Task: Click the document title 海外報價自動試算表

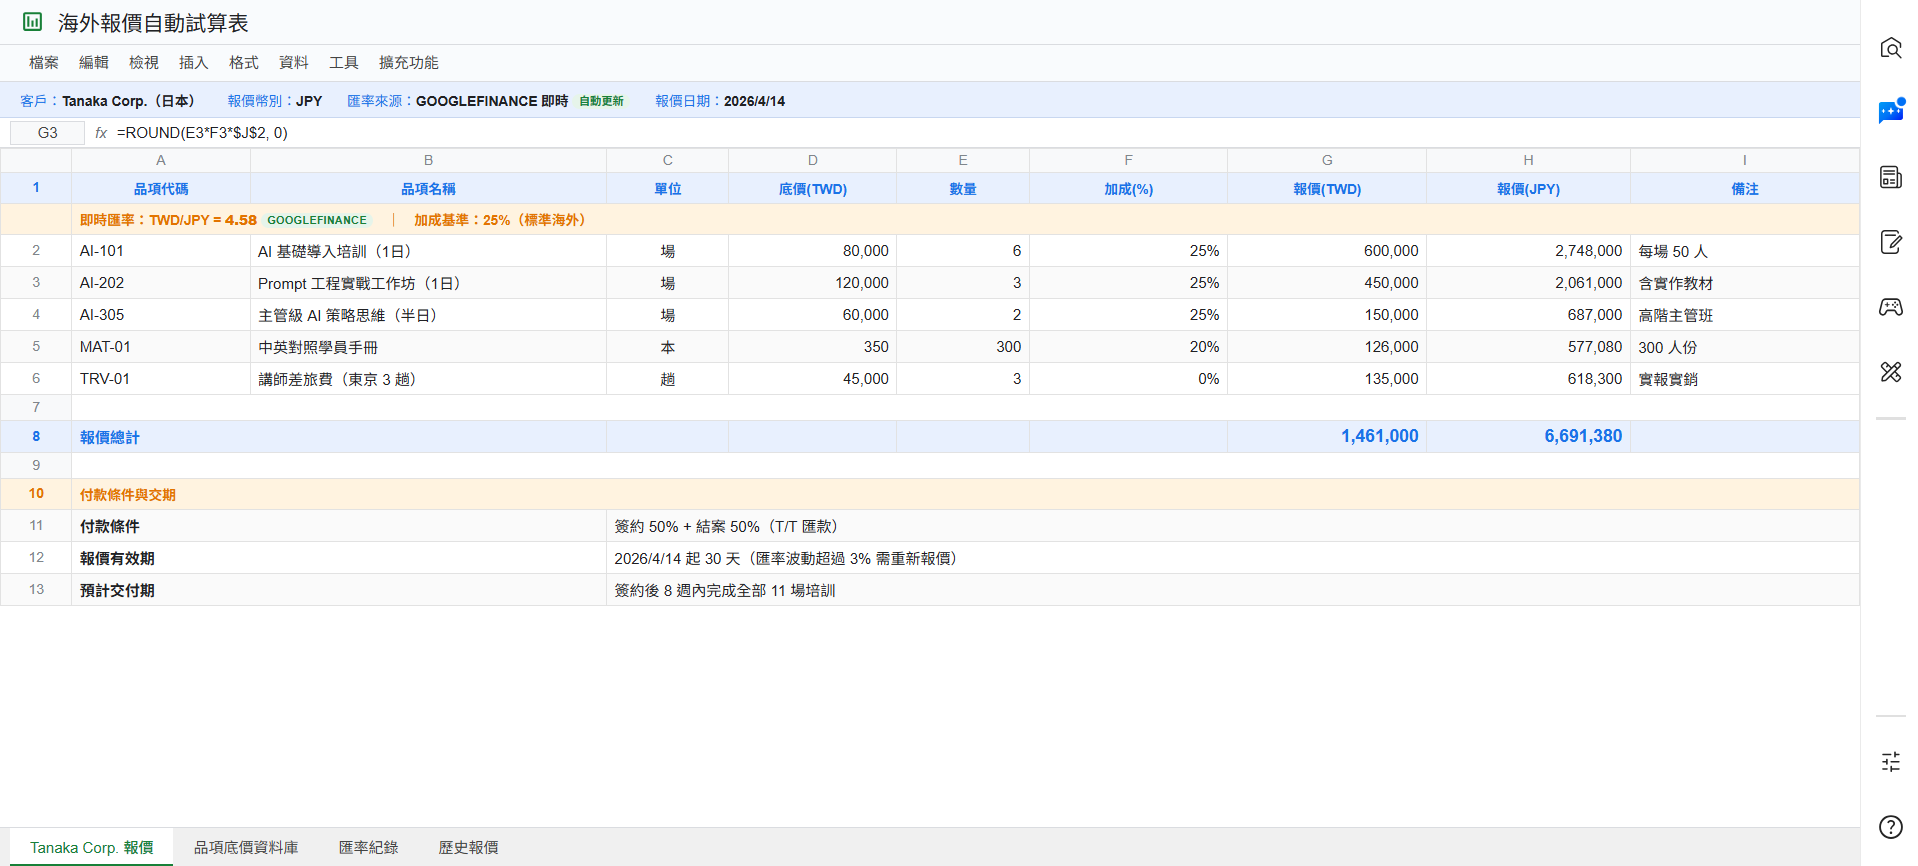Action: (x=153, y=22)
